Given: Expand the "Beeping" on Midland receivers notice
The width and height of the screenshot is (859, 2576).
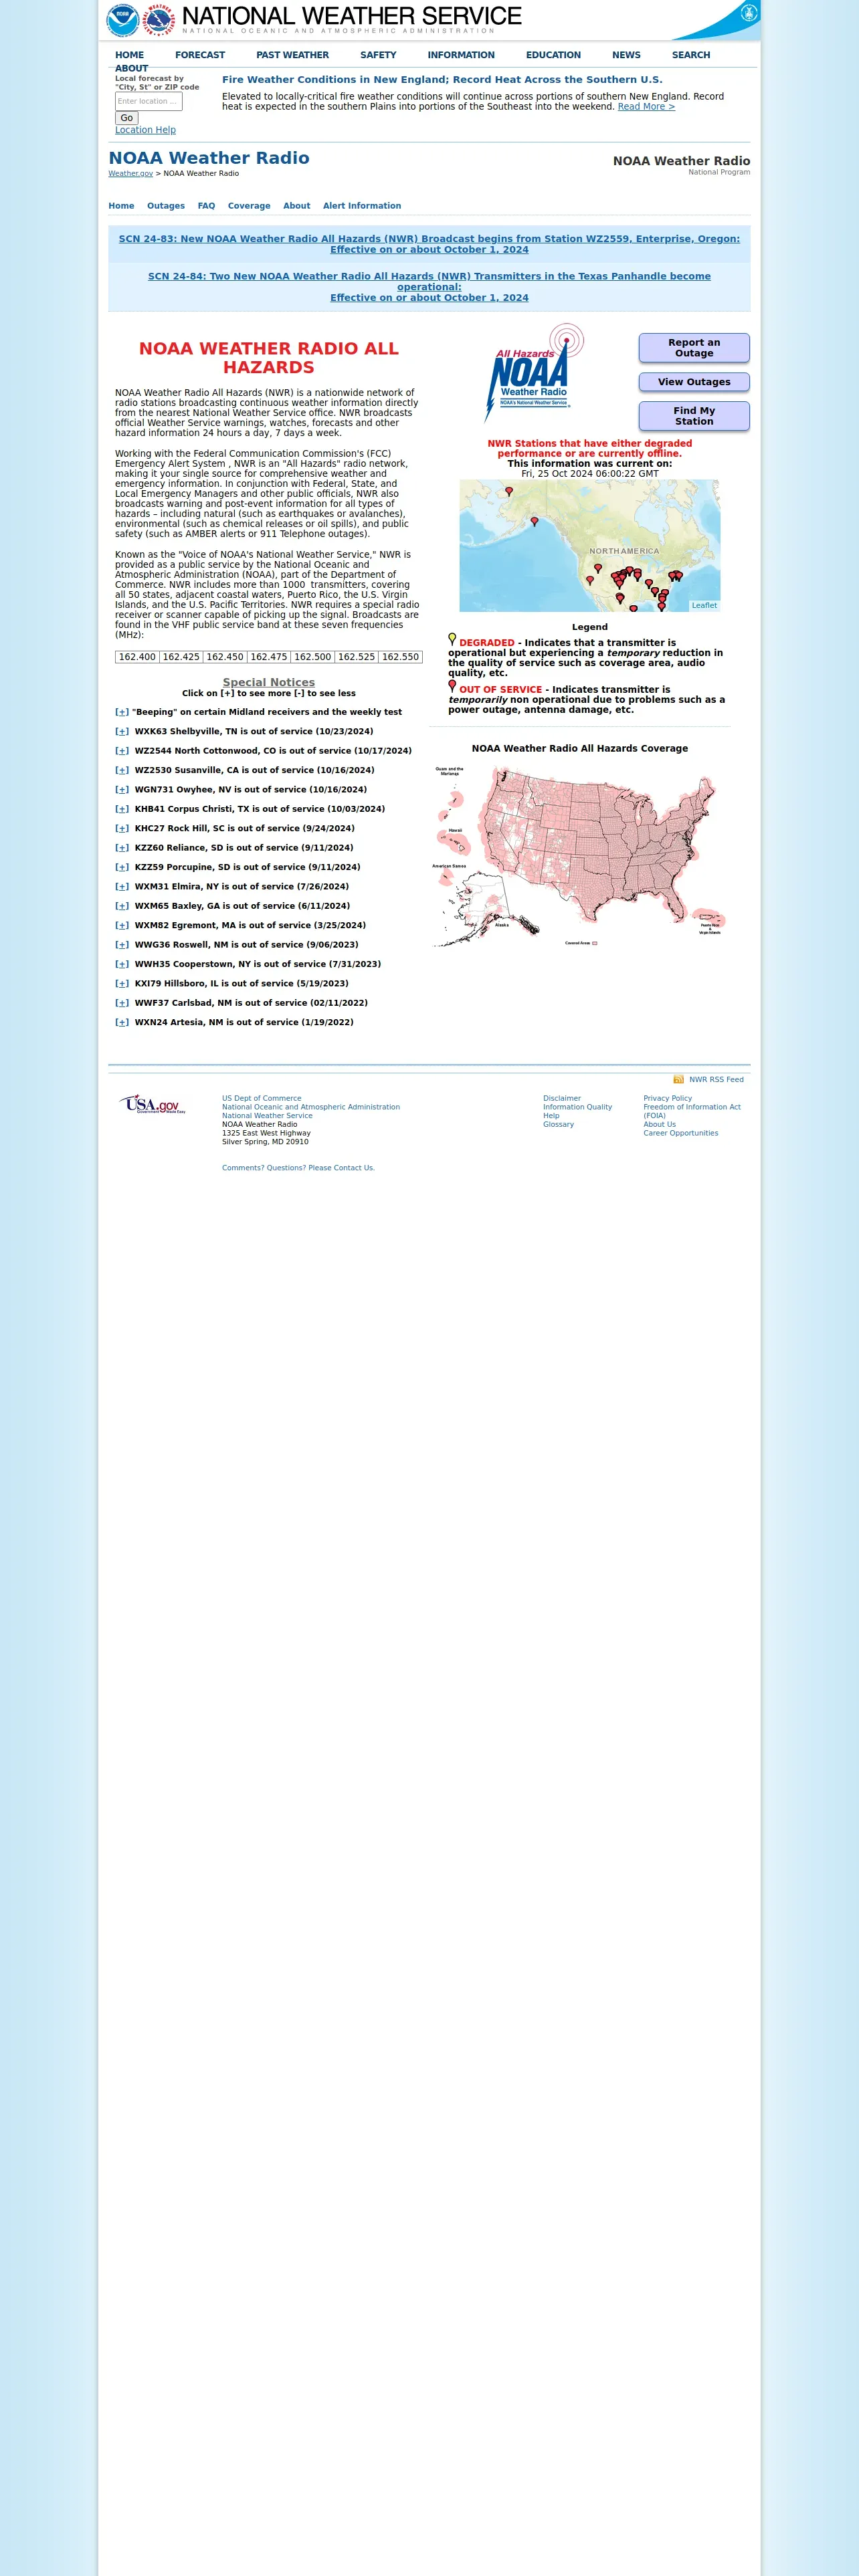Looking at the screenshot, I should pos(122,712).
